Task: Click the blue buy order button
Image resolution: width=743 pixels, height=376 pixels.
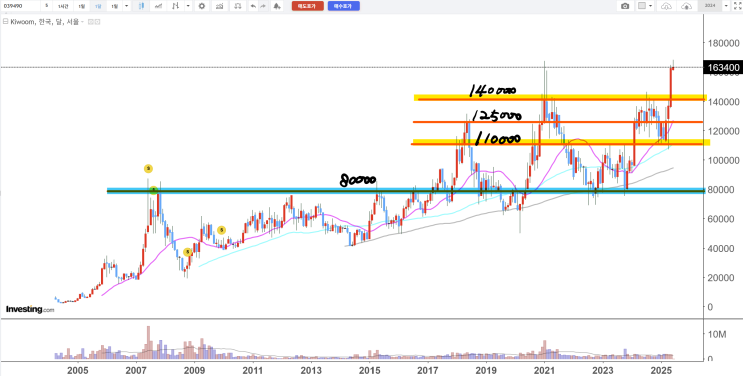Action: pos(344,6)
